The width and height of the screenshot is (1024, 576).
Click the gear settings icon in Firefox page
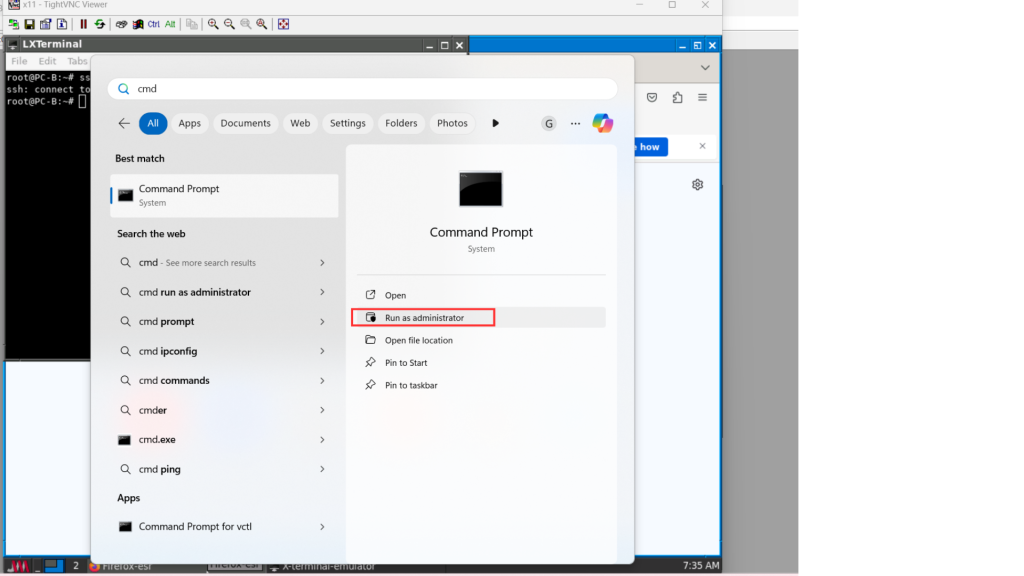coord(697,184)
